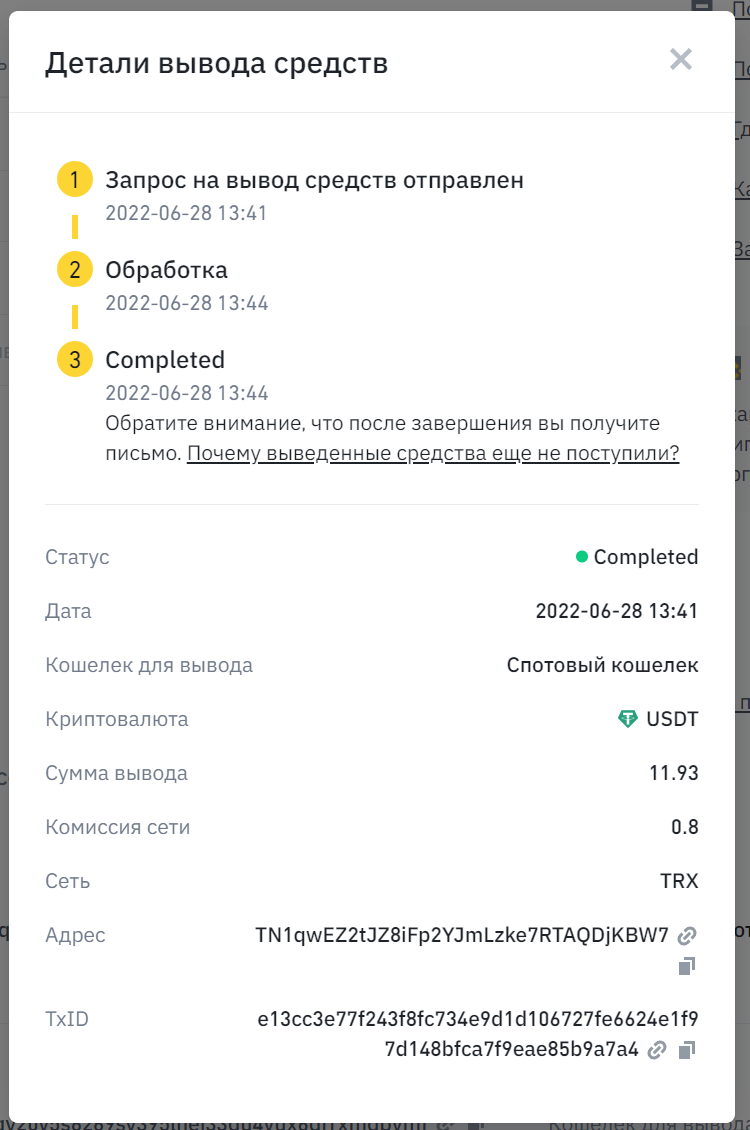The image size is (750, 1130).
Task: Click the 0.8 network fee value
Action: click(684, 827)
